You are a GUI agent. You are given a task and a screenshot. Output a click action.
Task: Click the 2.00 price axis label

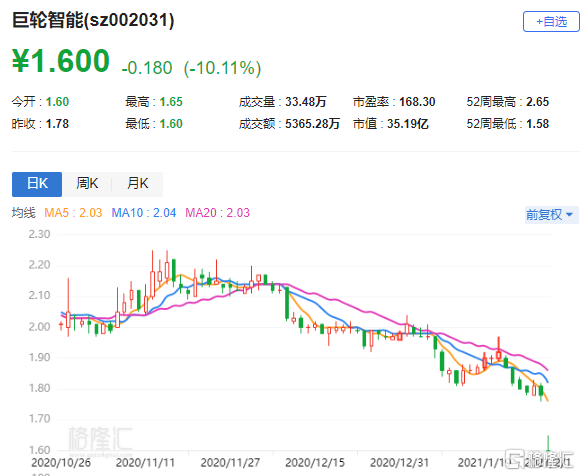tap(39, 327)
